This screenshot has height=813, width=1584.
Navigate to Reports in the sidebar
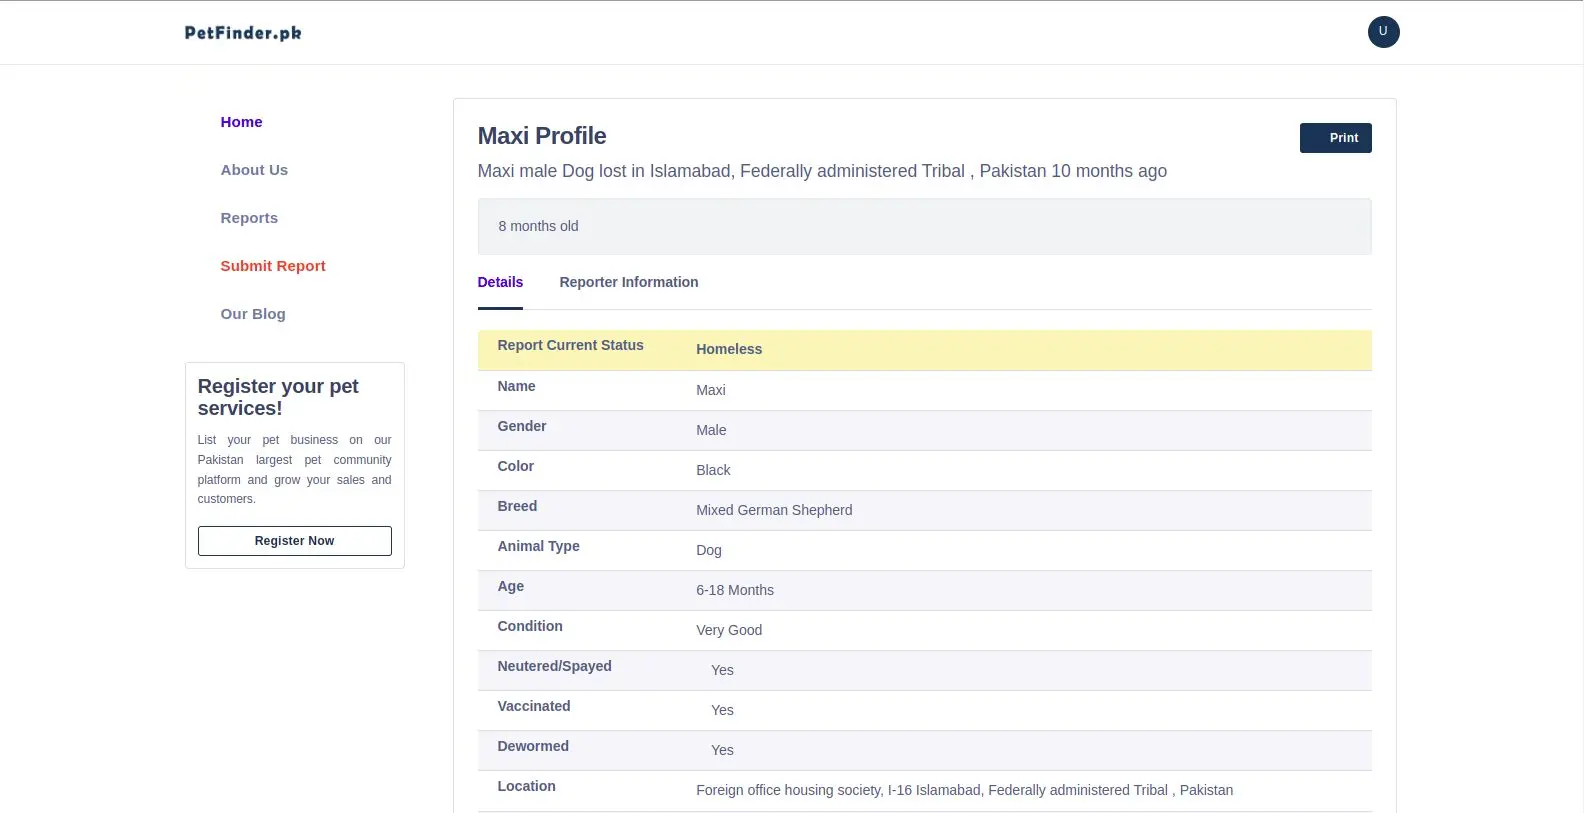(x=249, y=218)
